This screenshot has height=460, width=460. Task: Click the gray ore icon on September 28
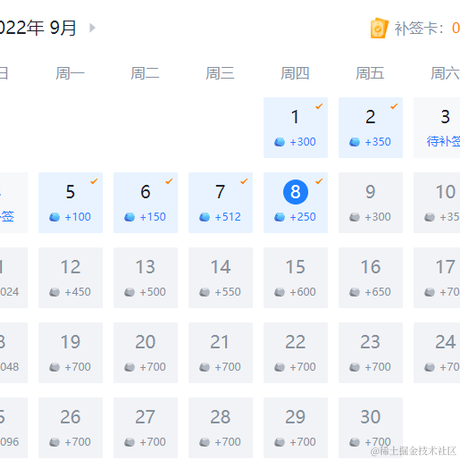pyautogui.click(x=204, y=442)
